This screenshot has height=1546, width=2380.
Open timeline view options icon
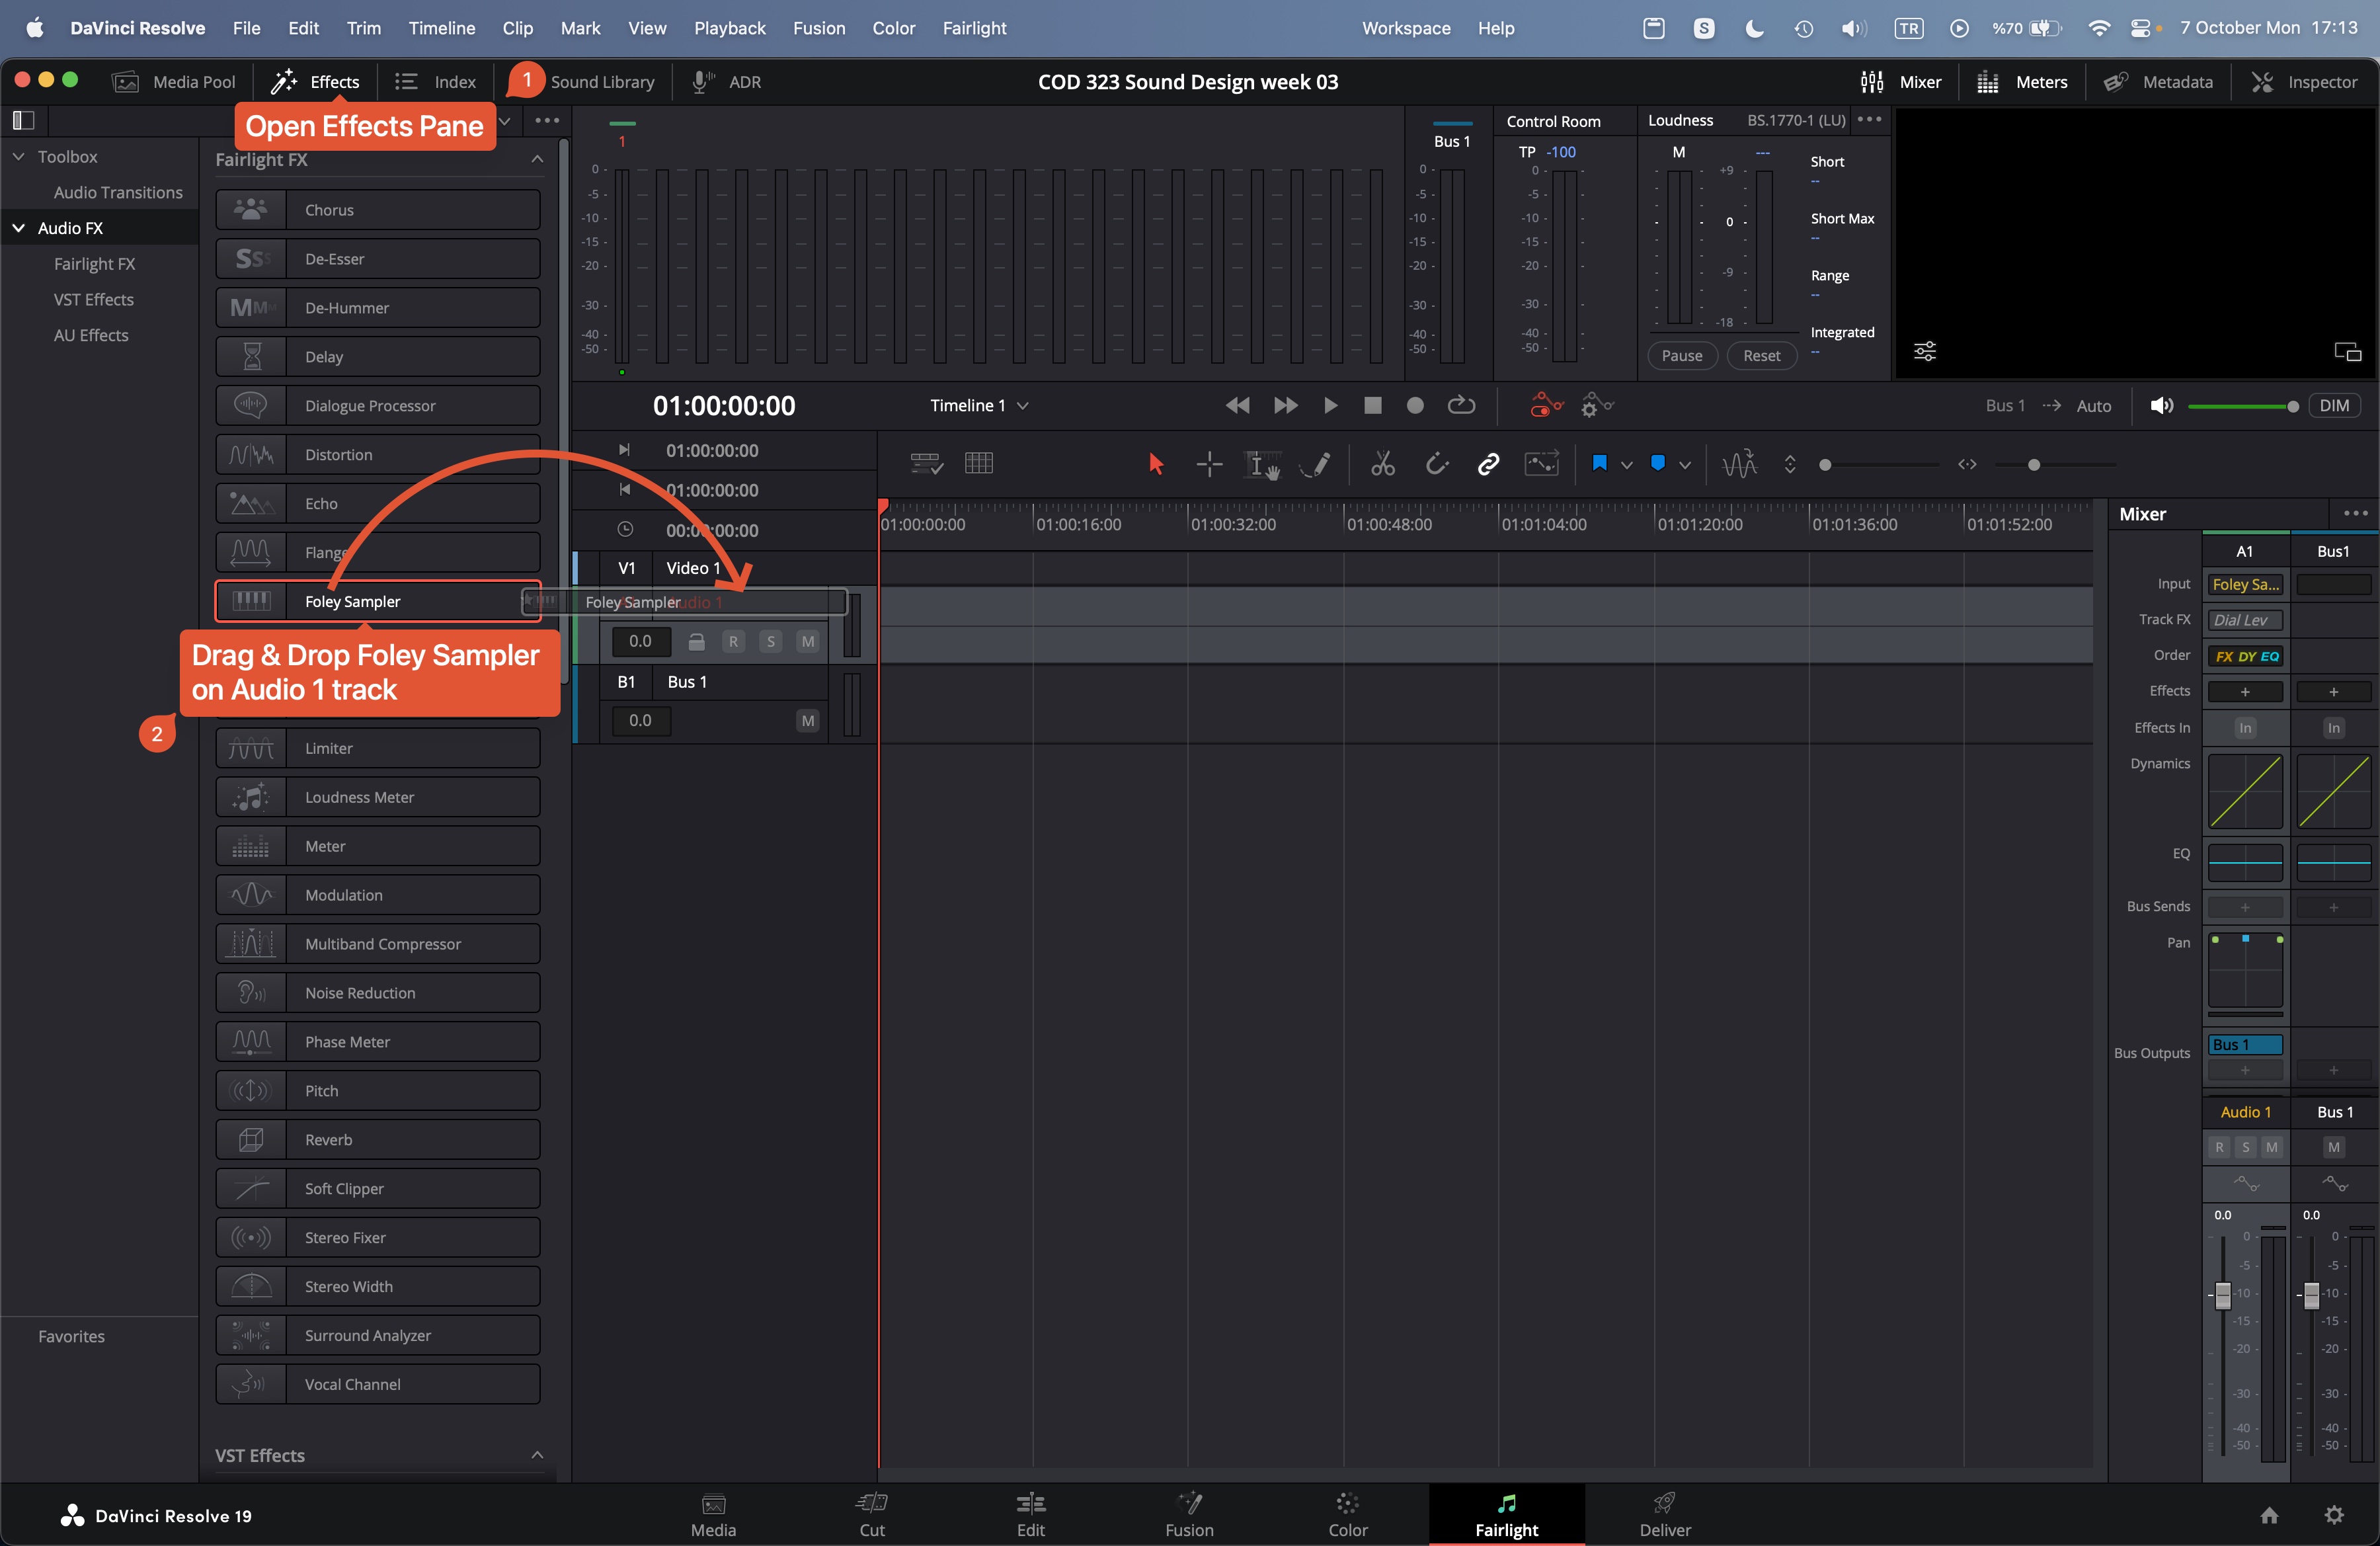tap(926, 464)
